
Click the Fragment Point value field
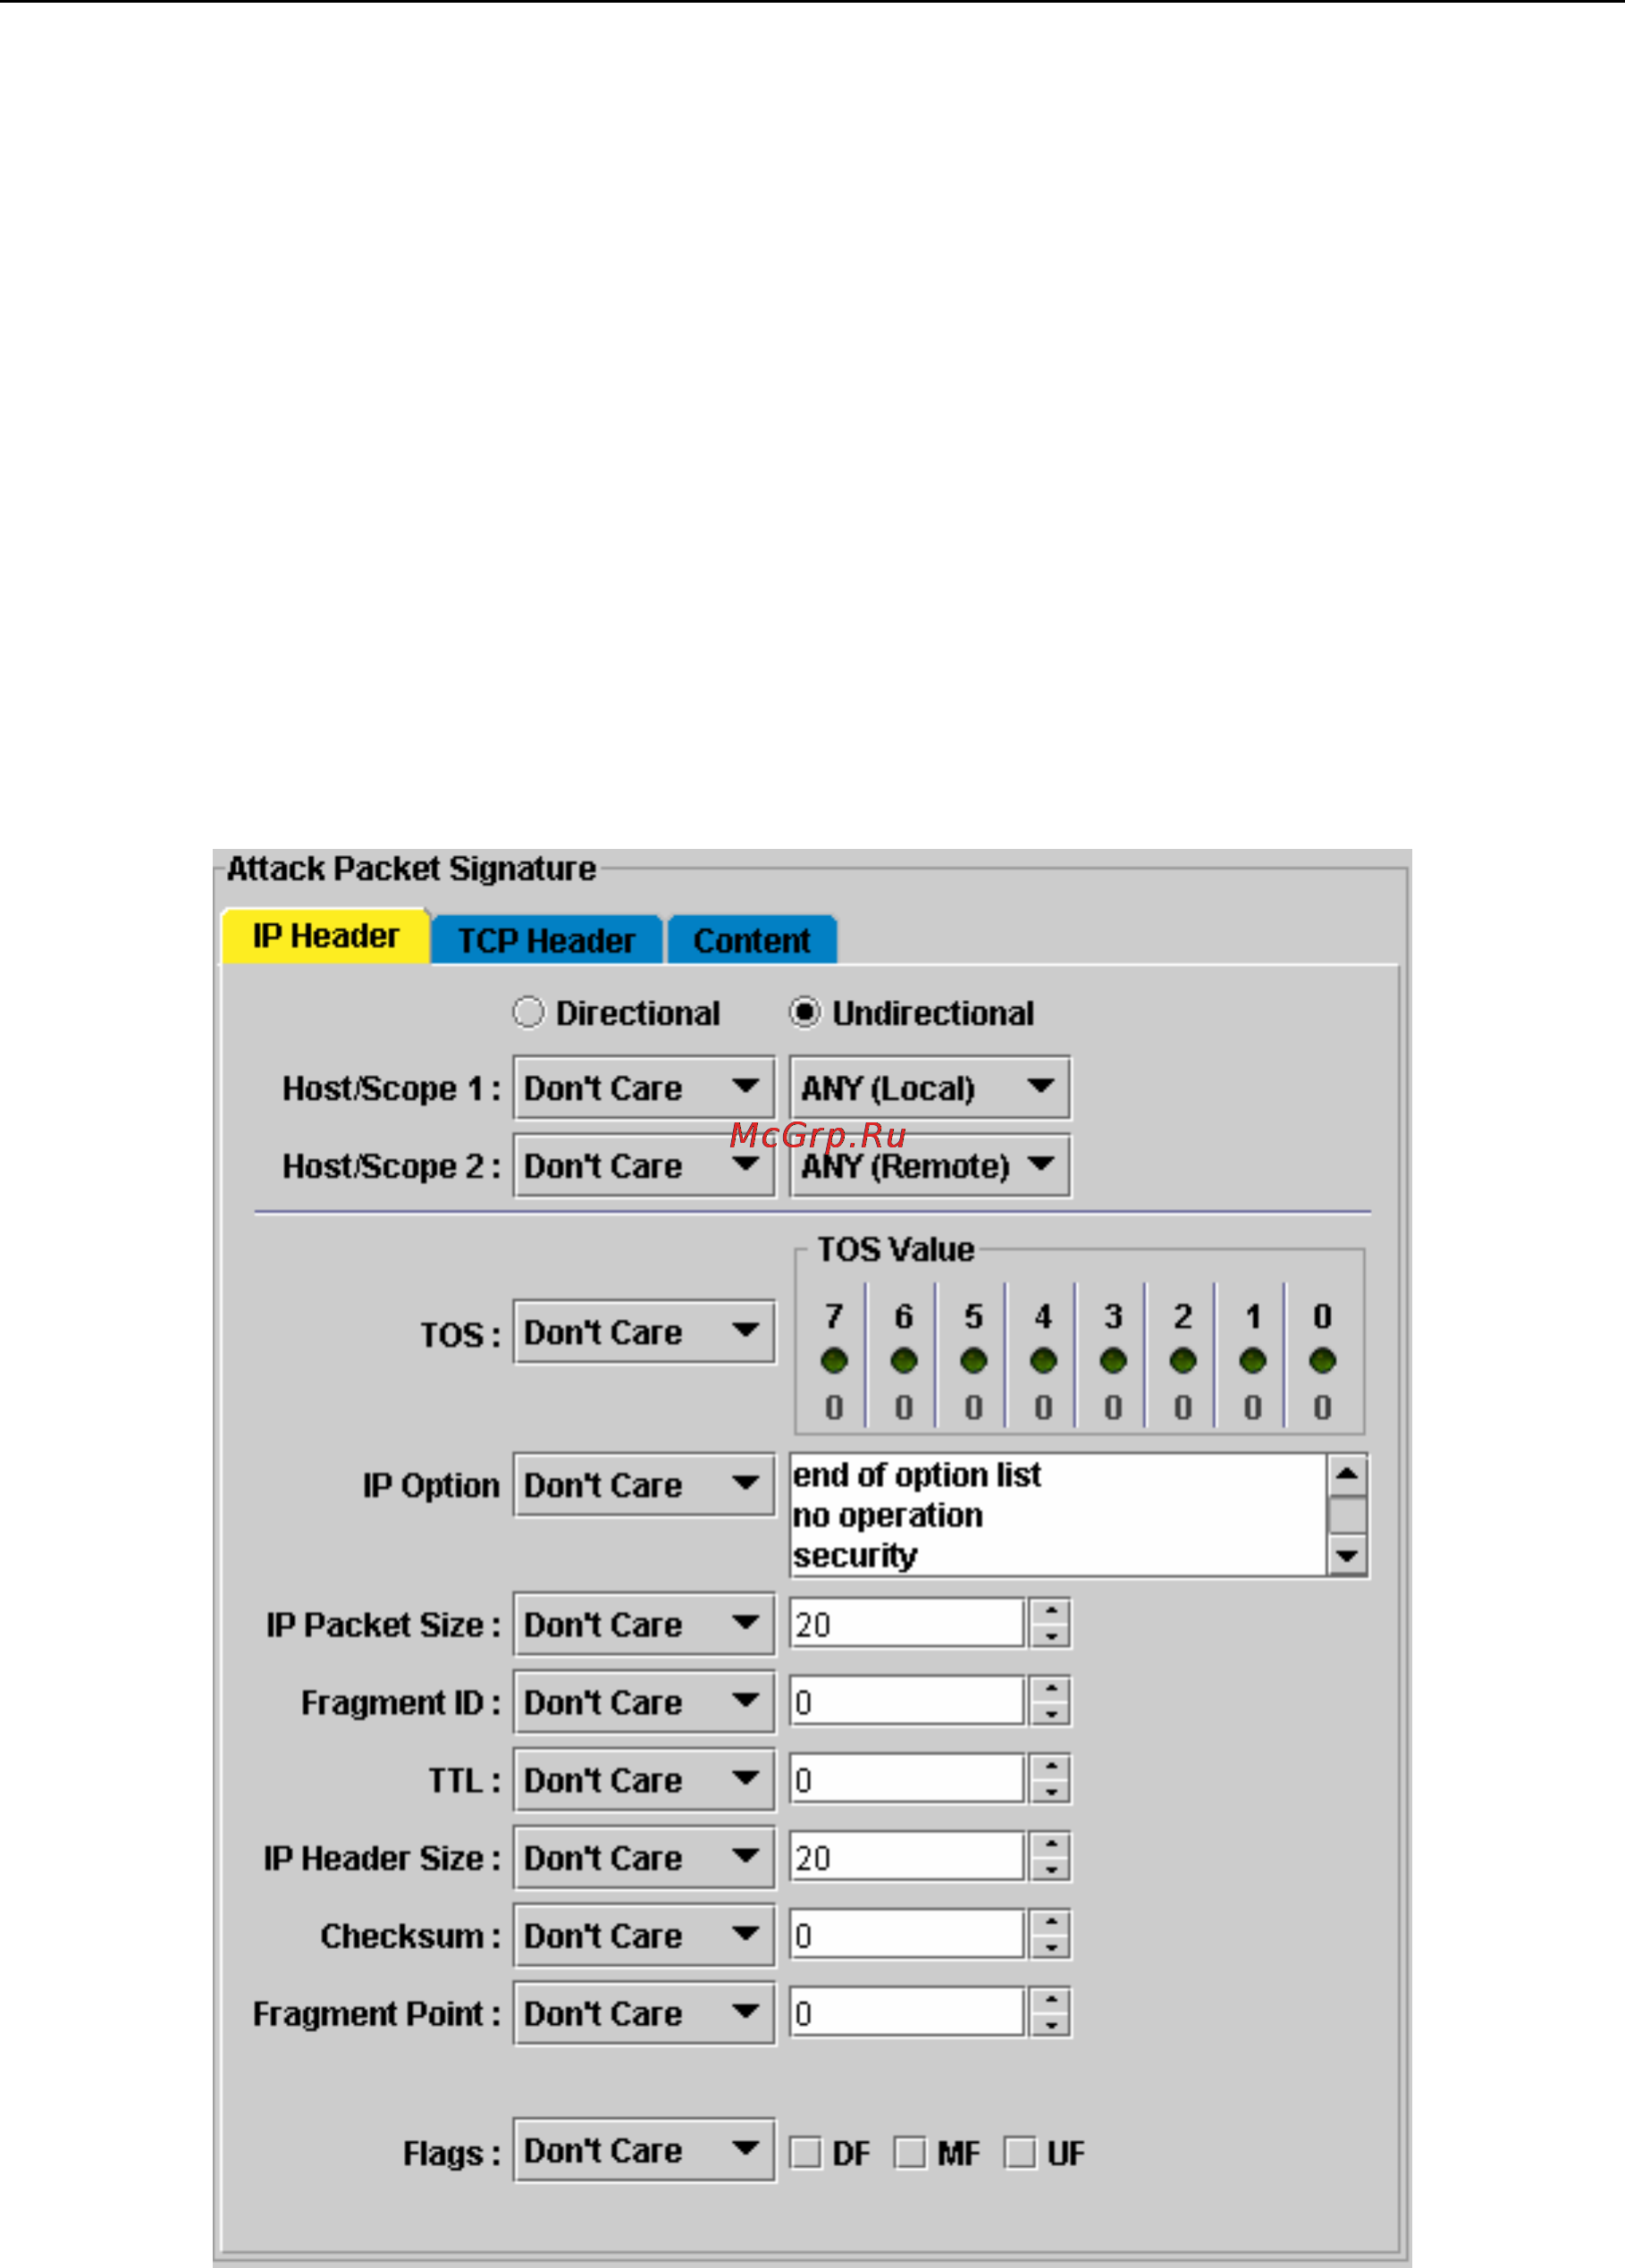point(908,2013)
